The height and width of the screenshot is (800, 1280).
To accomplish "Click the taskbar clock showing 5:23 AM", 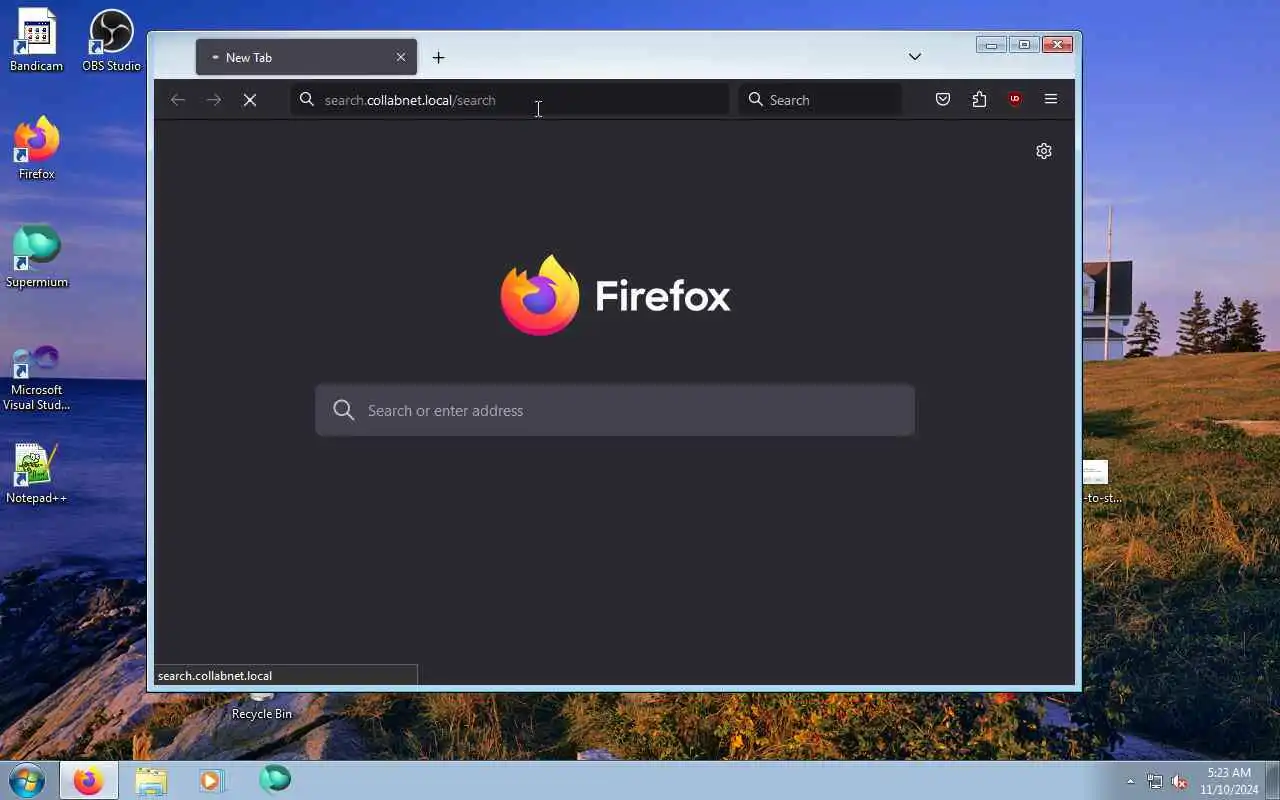I will [1229, 781].
